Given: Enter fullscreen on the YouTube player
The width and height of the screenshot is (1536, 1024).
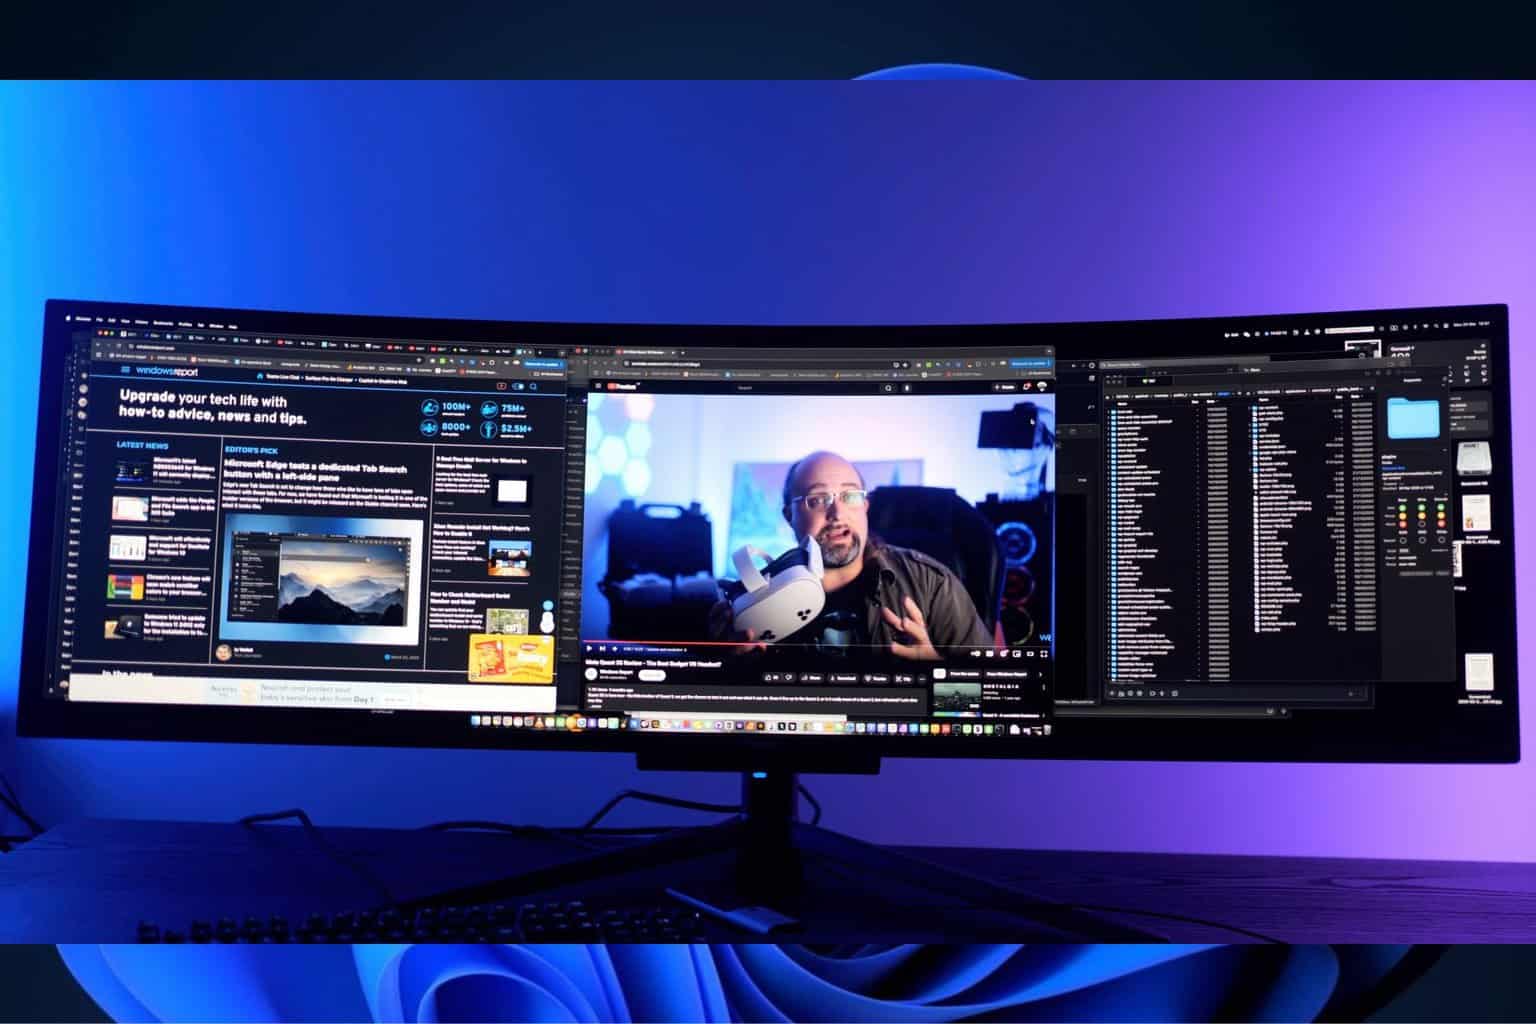Looking at the screenshot, I should point(1045,654).
